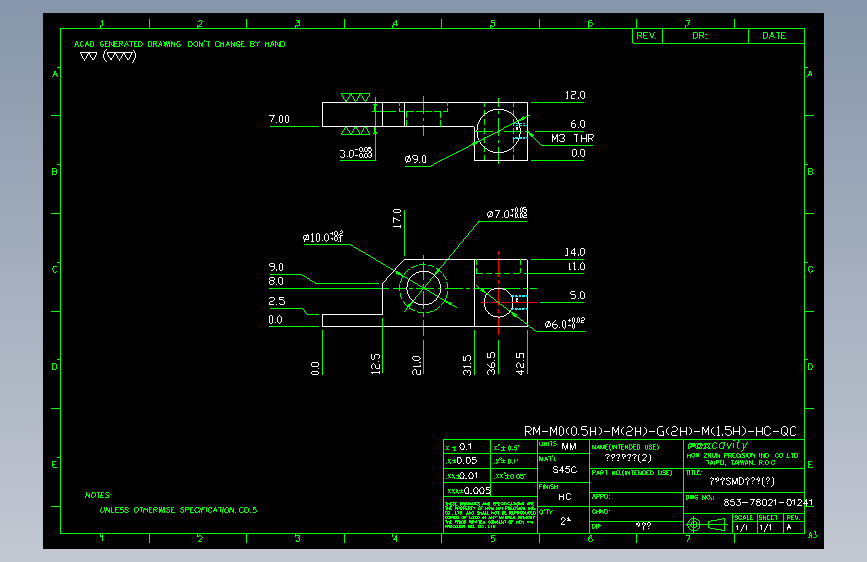Select the 1/1 value under SCALE
The width and height of the screenshot is (867, 562).
pyautogui.click(x=741, y=528)
